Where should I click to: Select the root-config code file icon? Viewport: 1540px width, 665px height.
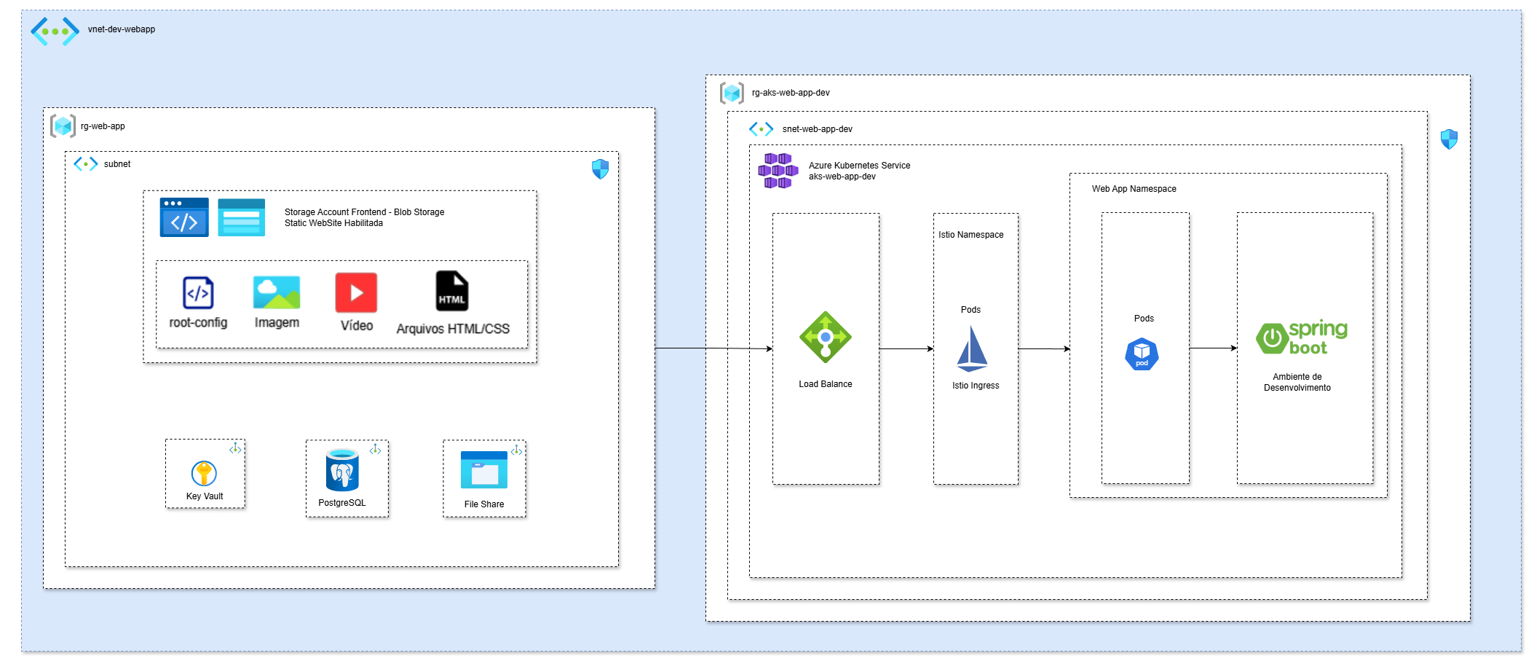[198, 293]
